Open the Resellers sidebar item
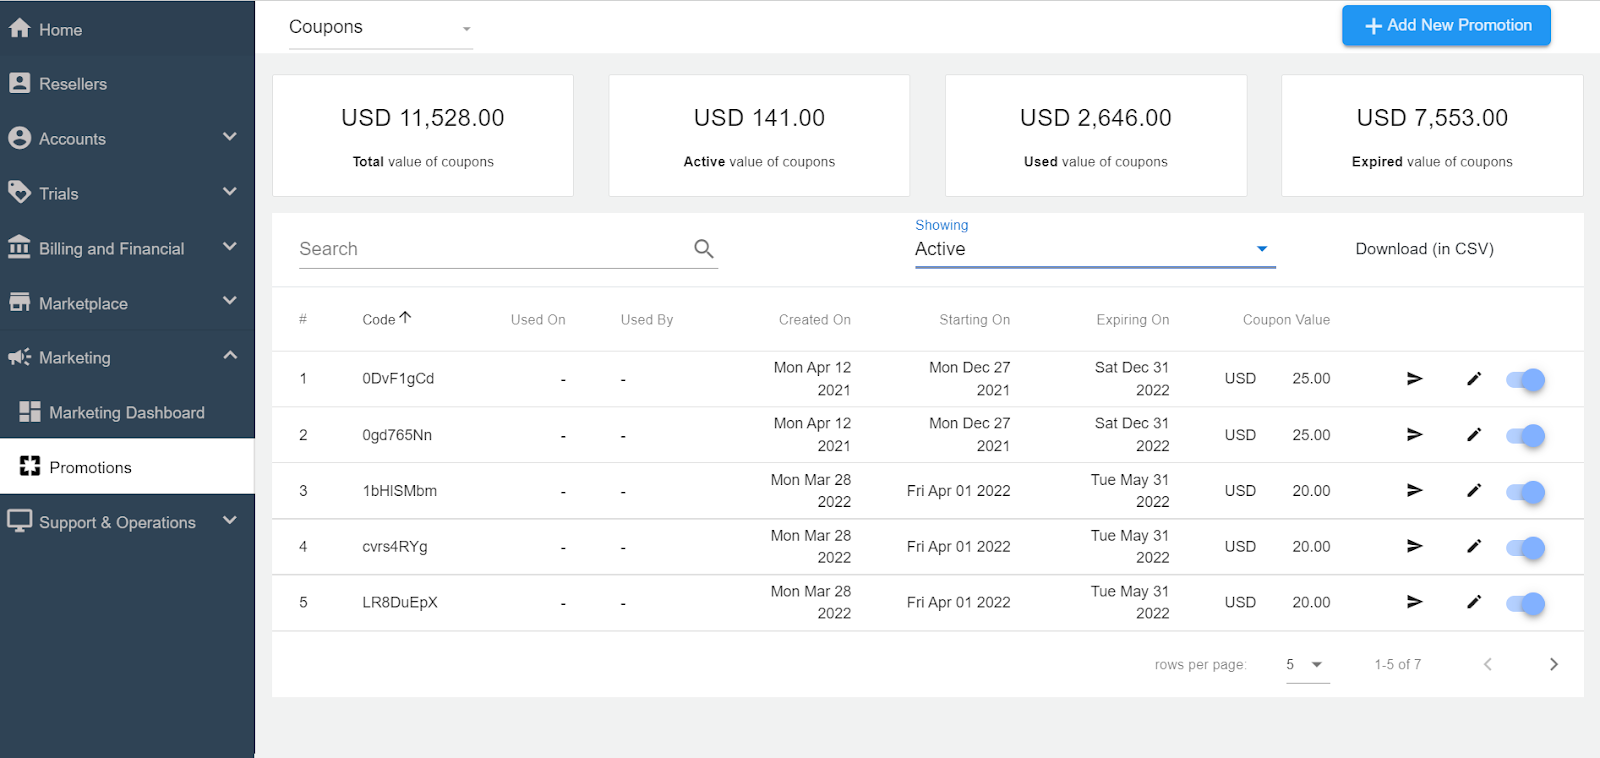The height and width of the screenshot is (758, 1600). click(72, 84)
